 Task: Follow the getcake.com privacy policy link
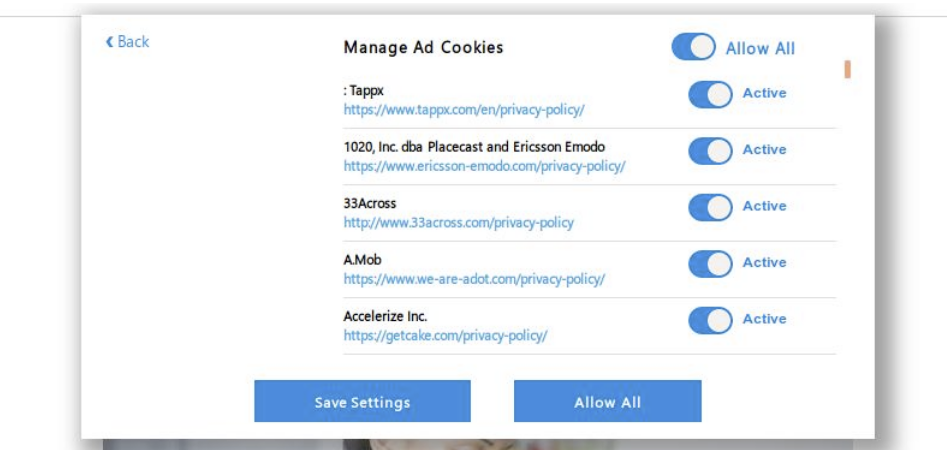coord(445,336)
